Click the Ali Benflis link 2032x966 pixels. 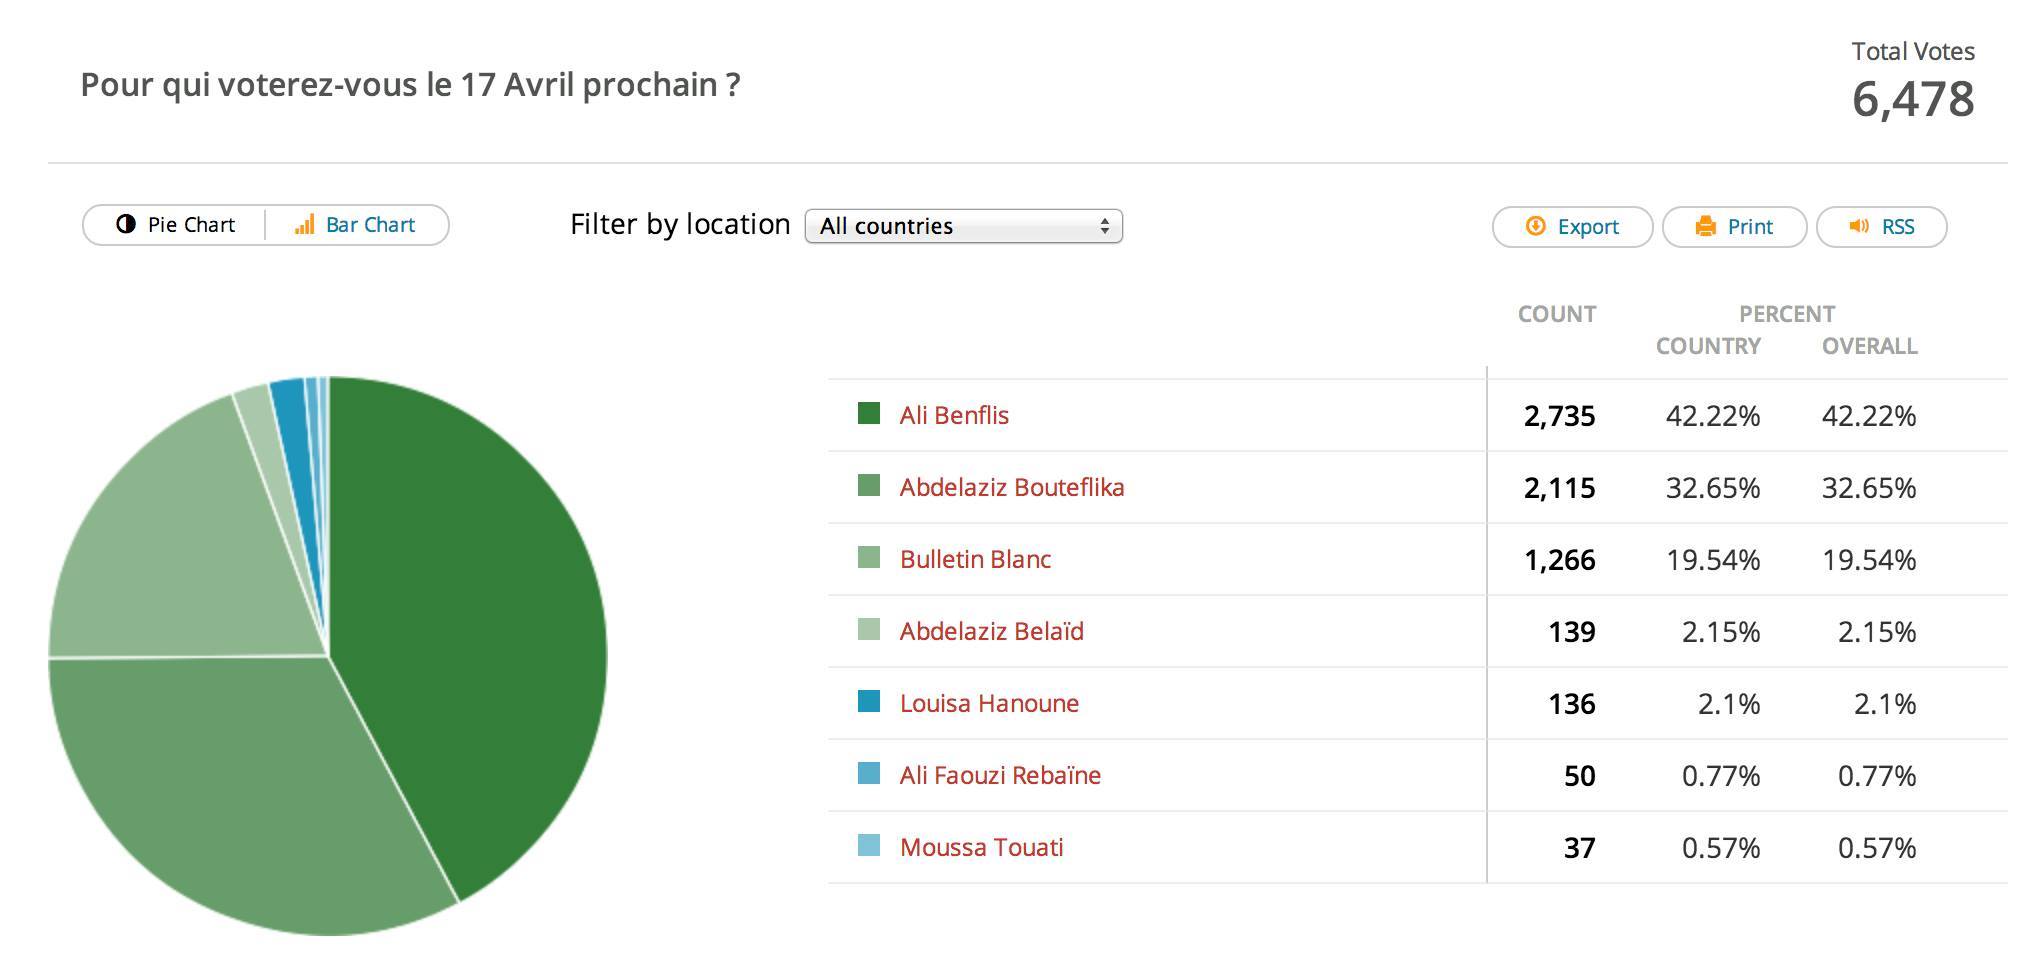pos(954,415)
